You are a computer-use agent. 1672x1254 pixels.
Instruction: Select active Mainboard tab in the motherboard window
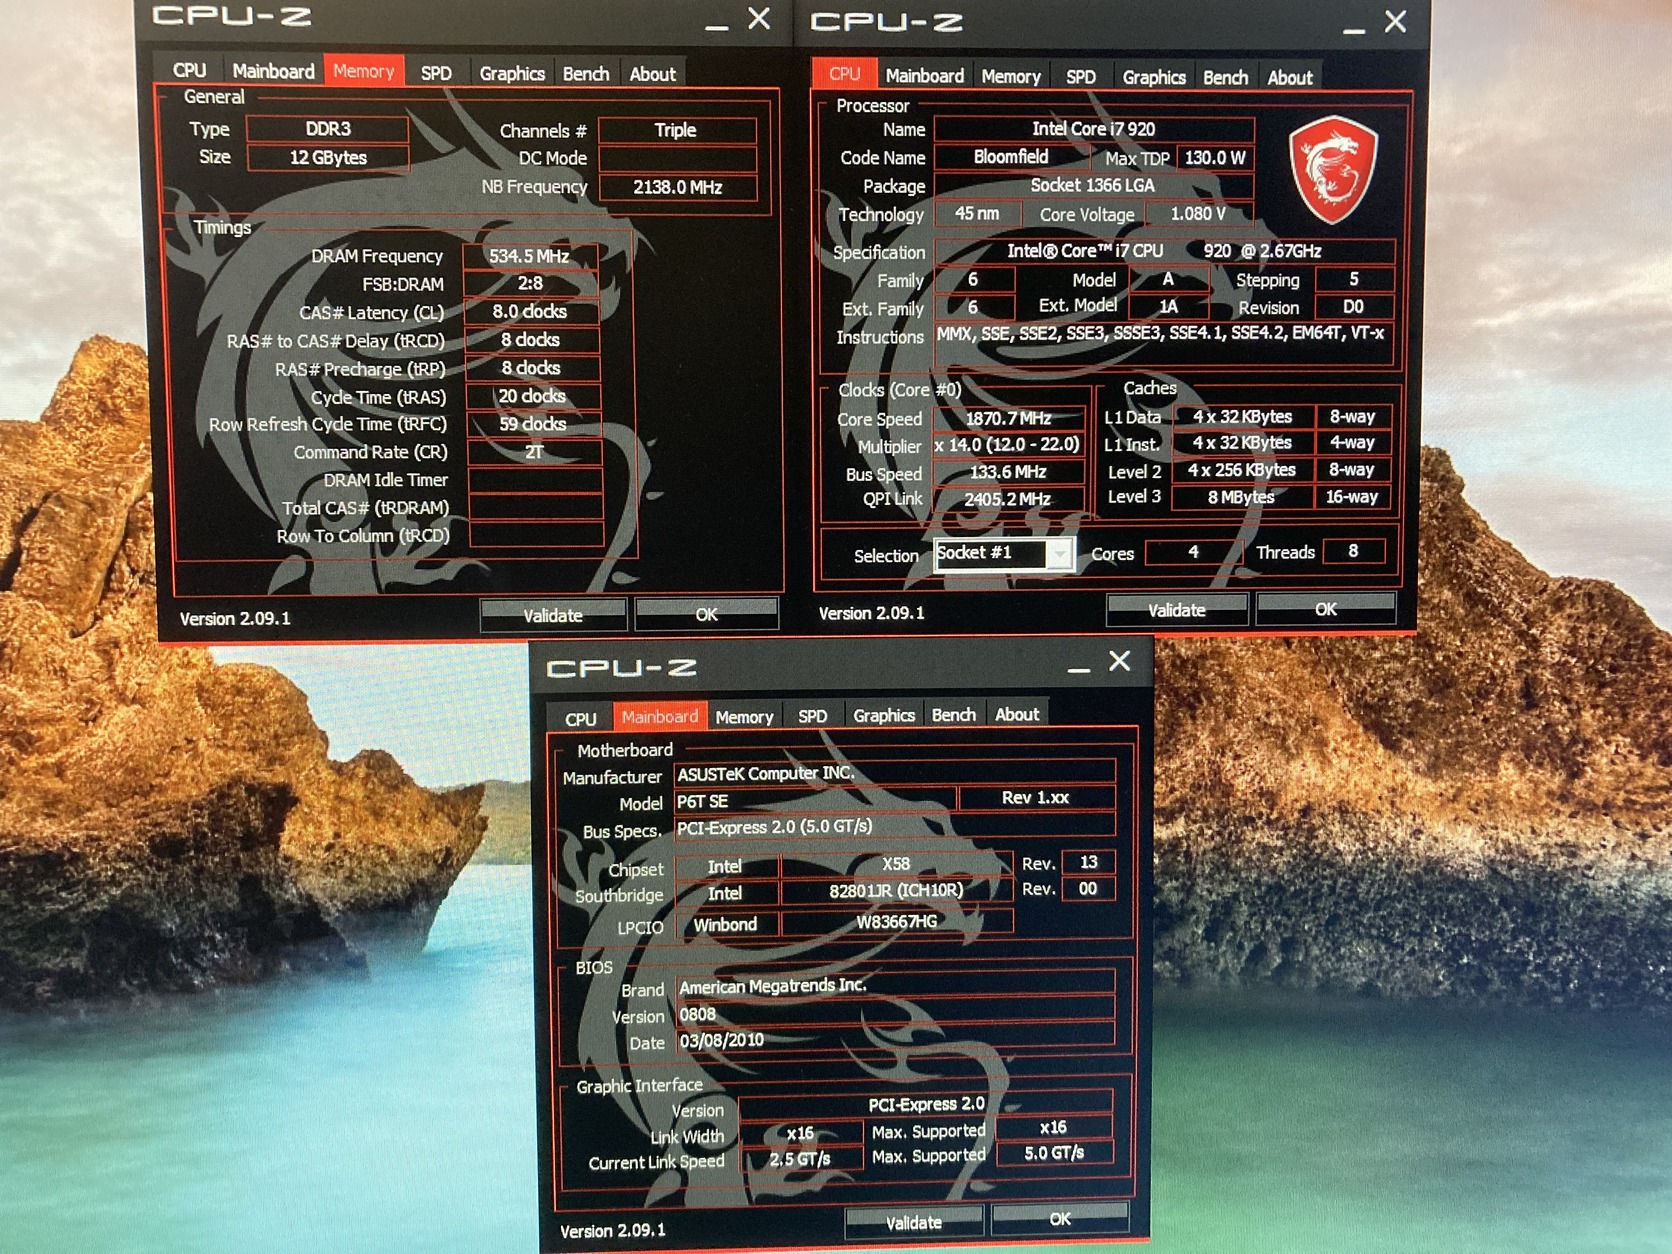click(x=660, y=716)
